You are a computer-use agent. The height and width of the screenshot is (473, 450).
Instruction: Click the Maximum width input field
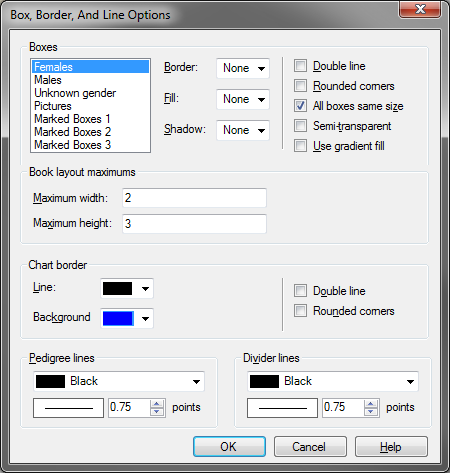tap(194, 198)
